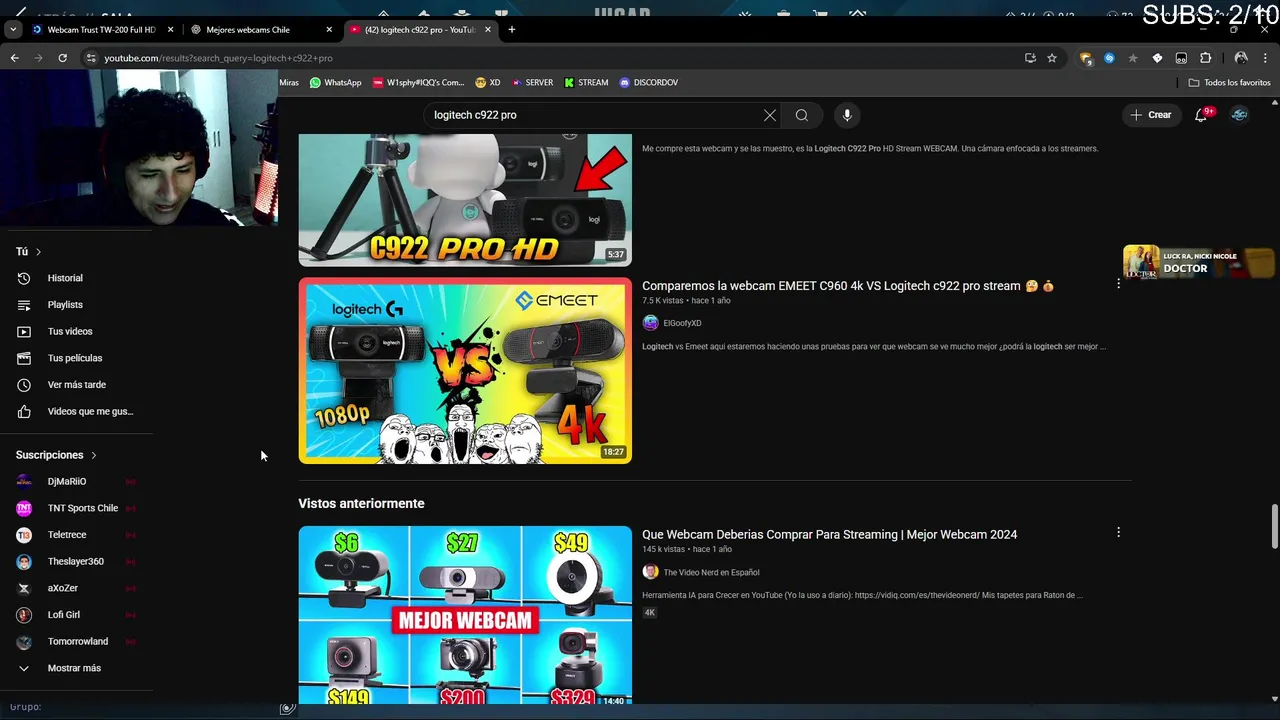This screenshot has width=1280, height=720.
Task: Open the EMEET C960 vs Logitech video title
Action: (847, 286)
